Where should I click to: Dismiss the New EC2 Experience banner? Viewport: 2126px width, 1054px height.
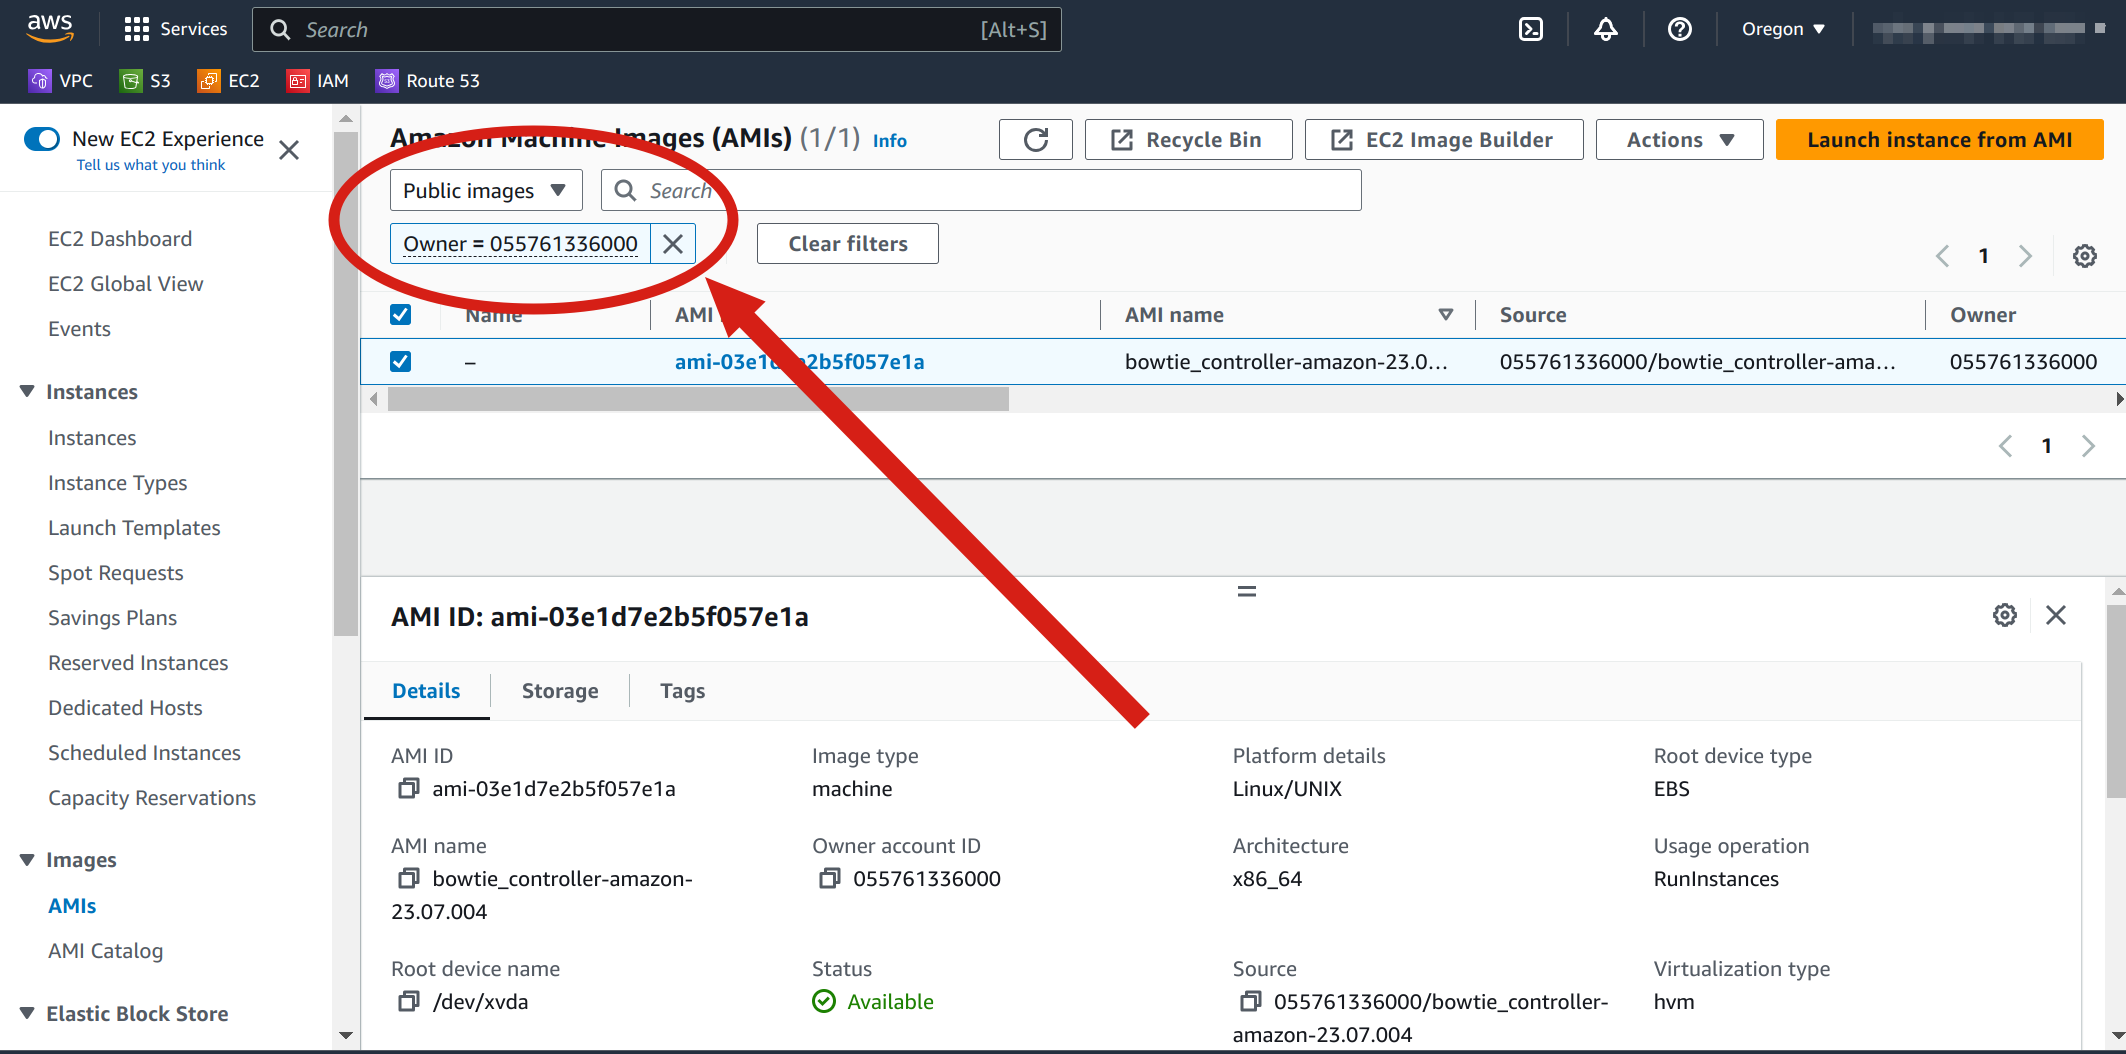point(289,150)
